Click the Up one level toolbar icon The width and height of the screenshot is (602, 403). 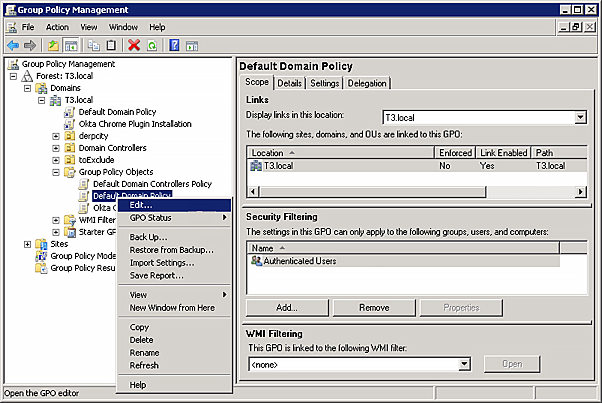click(53, 45)
